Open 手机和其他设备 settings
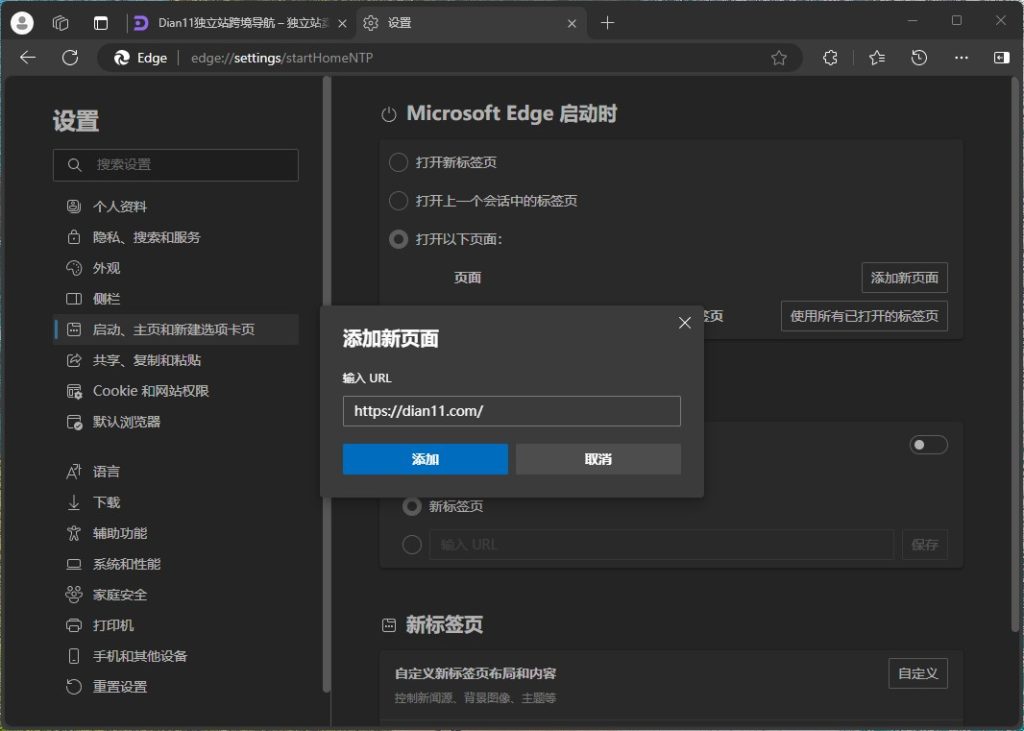1024x731 pixels. point(176,656)
